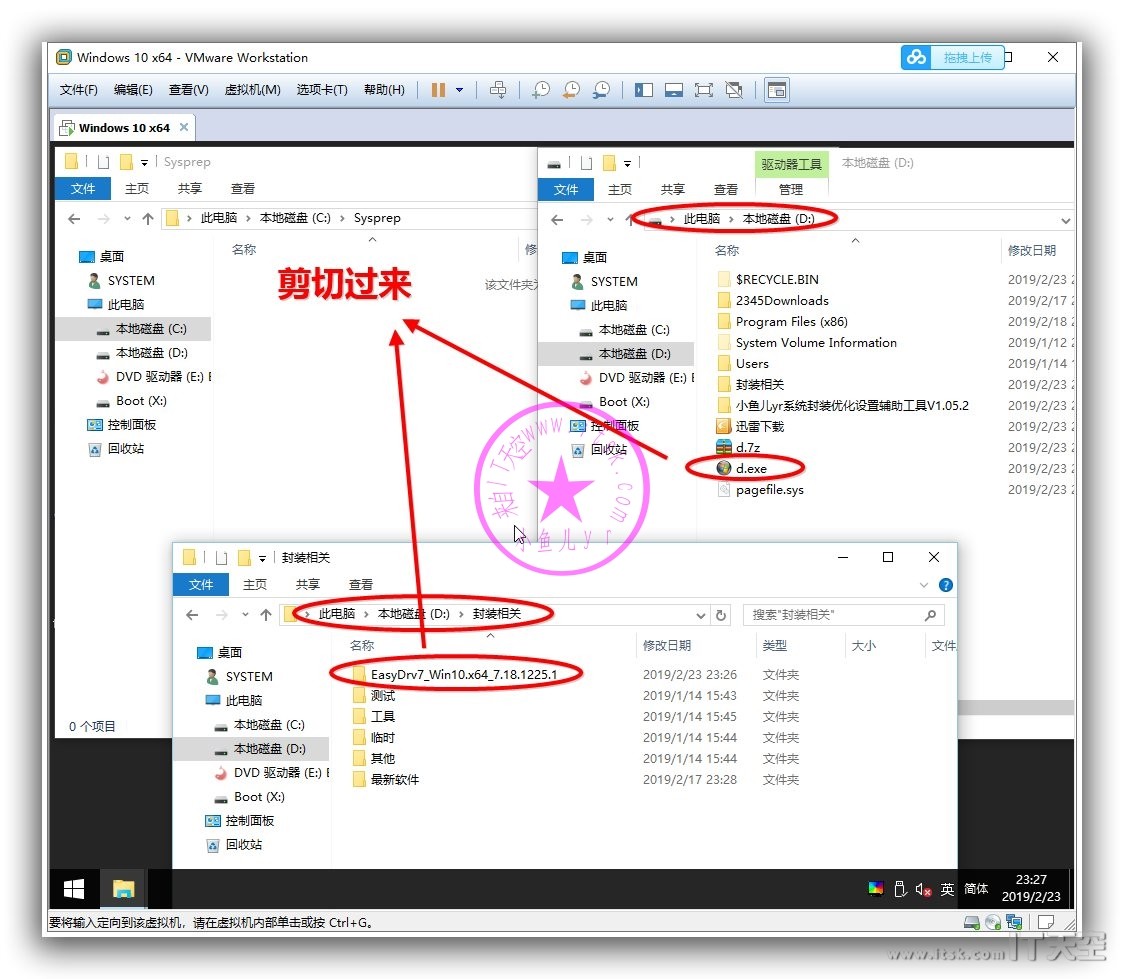Click back arrow in Sysprep window
This screenshot has height=979, width=1124.
[x=75, y=219]
